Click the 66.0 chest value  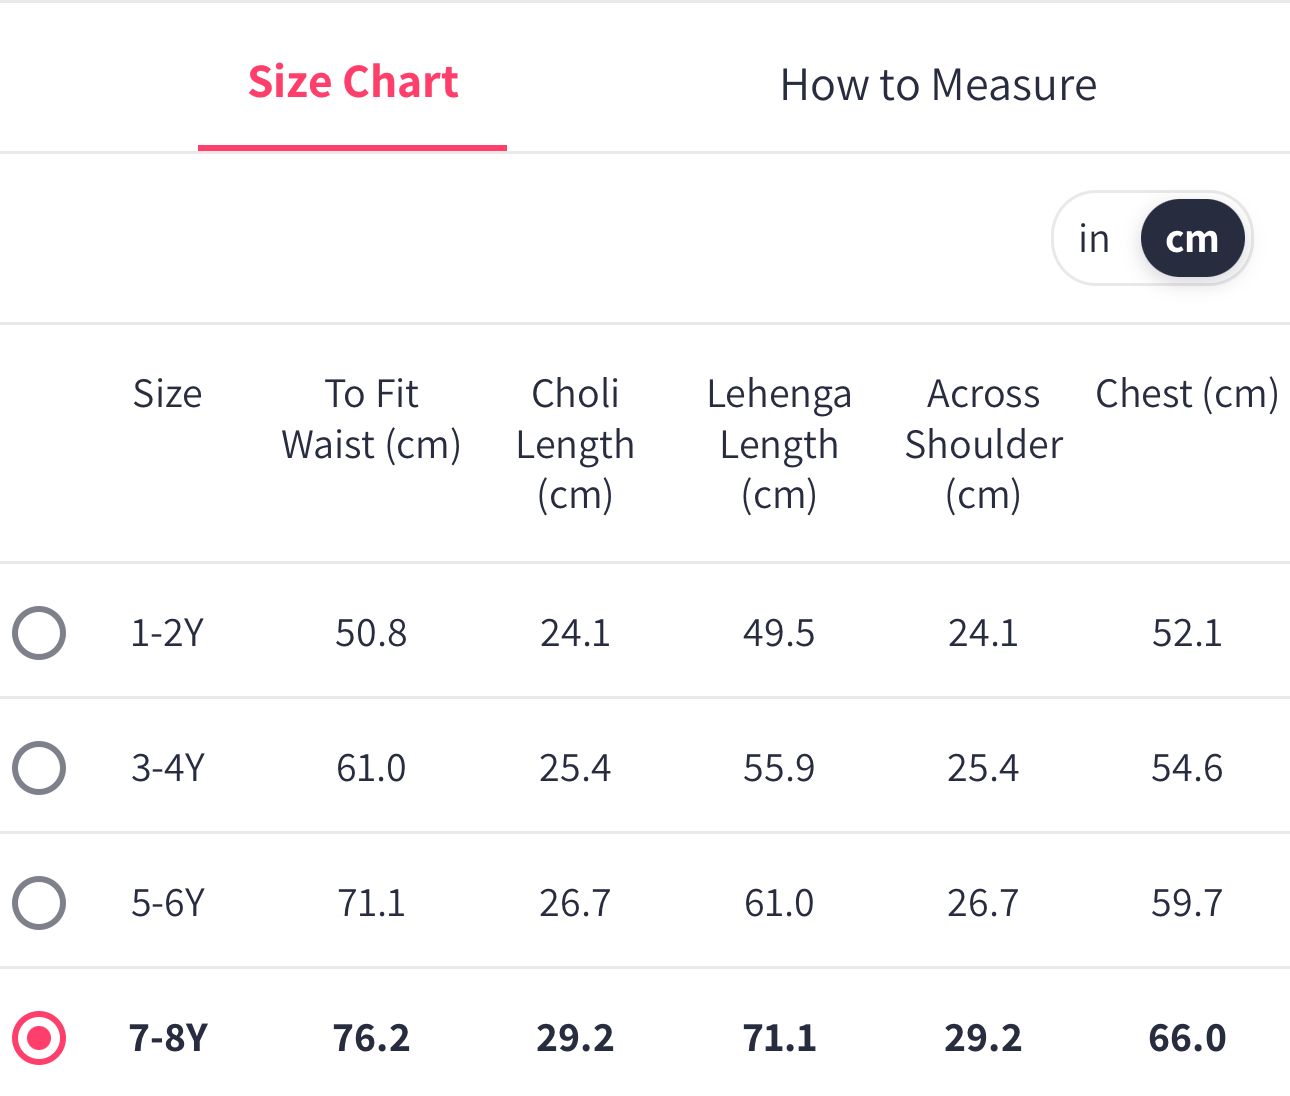(x=1187, y=1038)
